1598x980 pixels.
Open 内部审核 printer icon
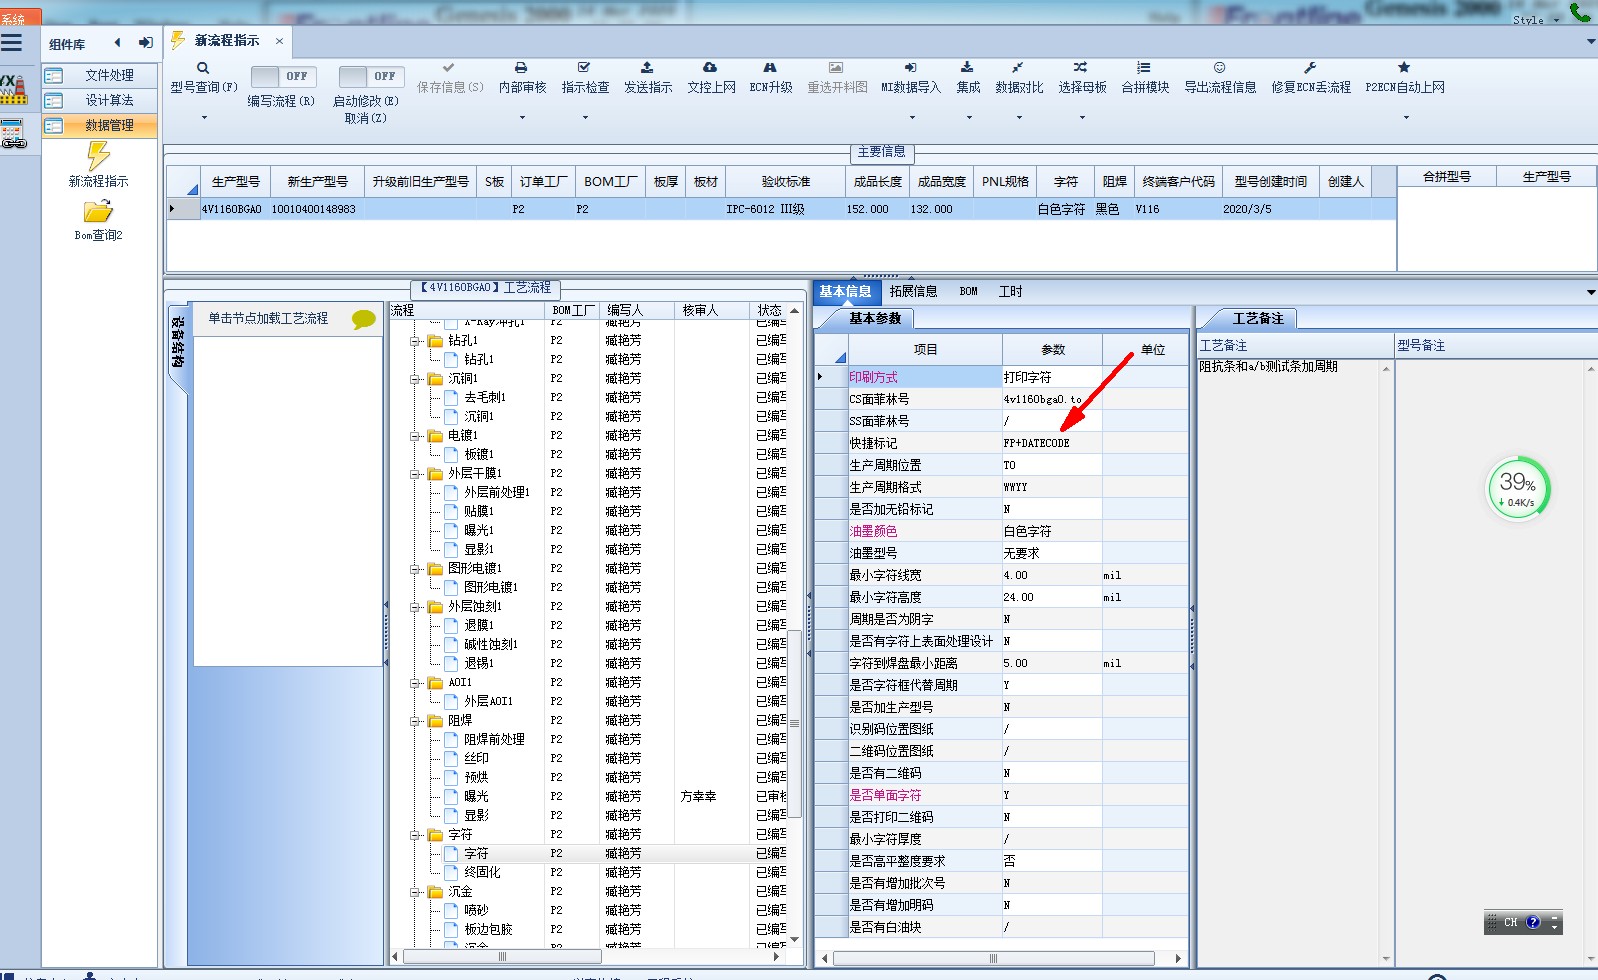521,68
